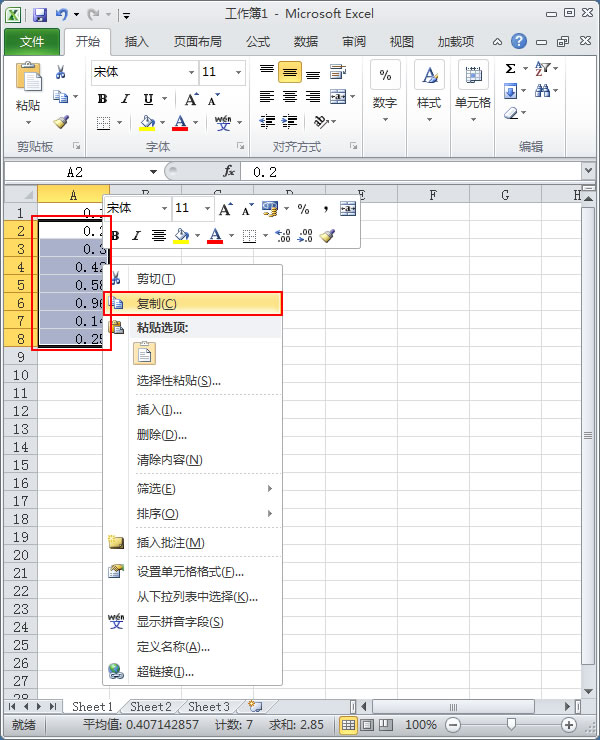Open the File tab
The height and width of the screenshot is (740, 600).
[32, 42]
